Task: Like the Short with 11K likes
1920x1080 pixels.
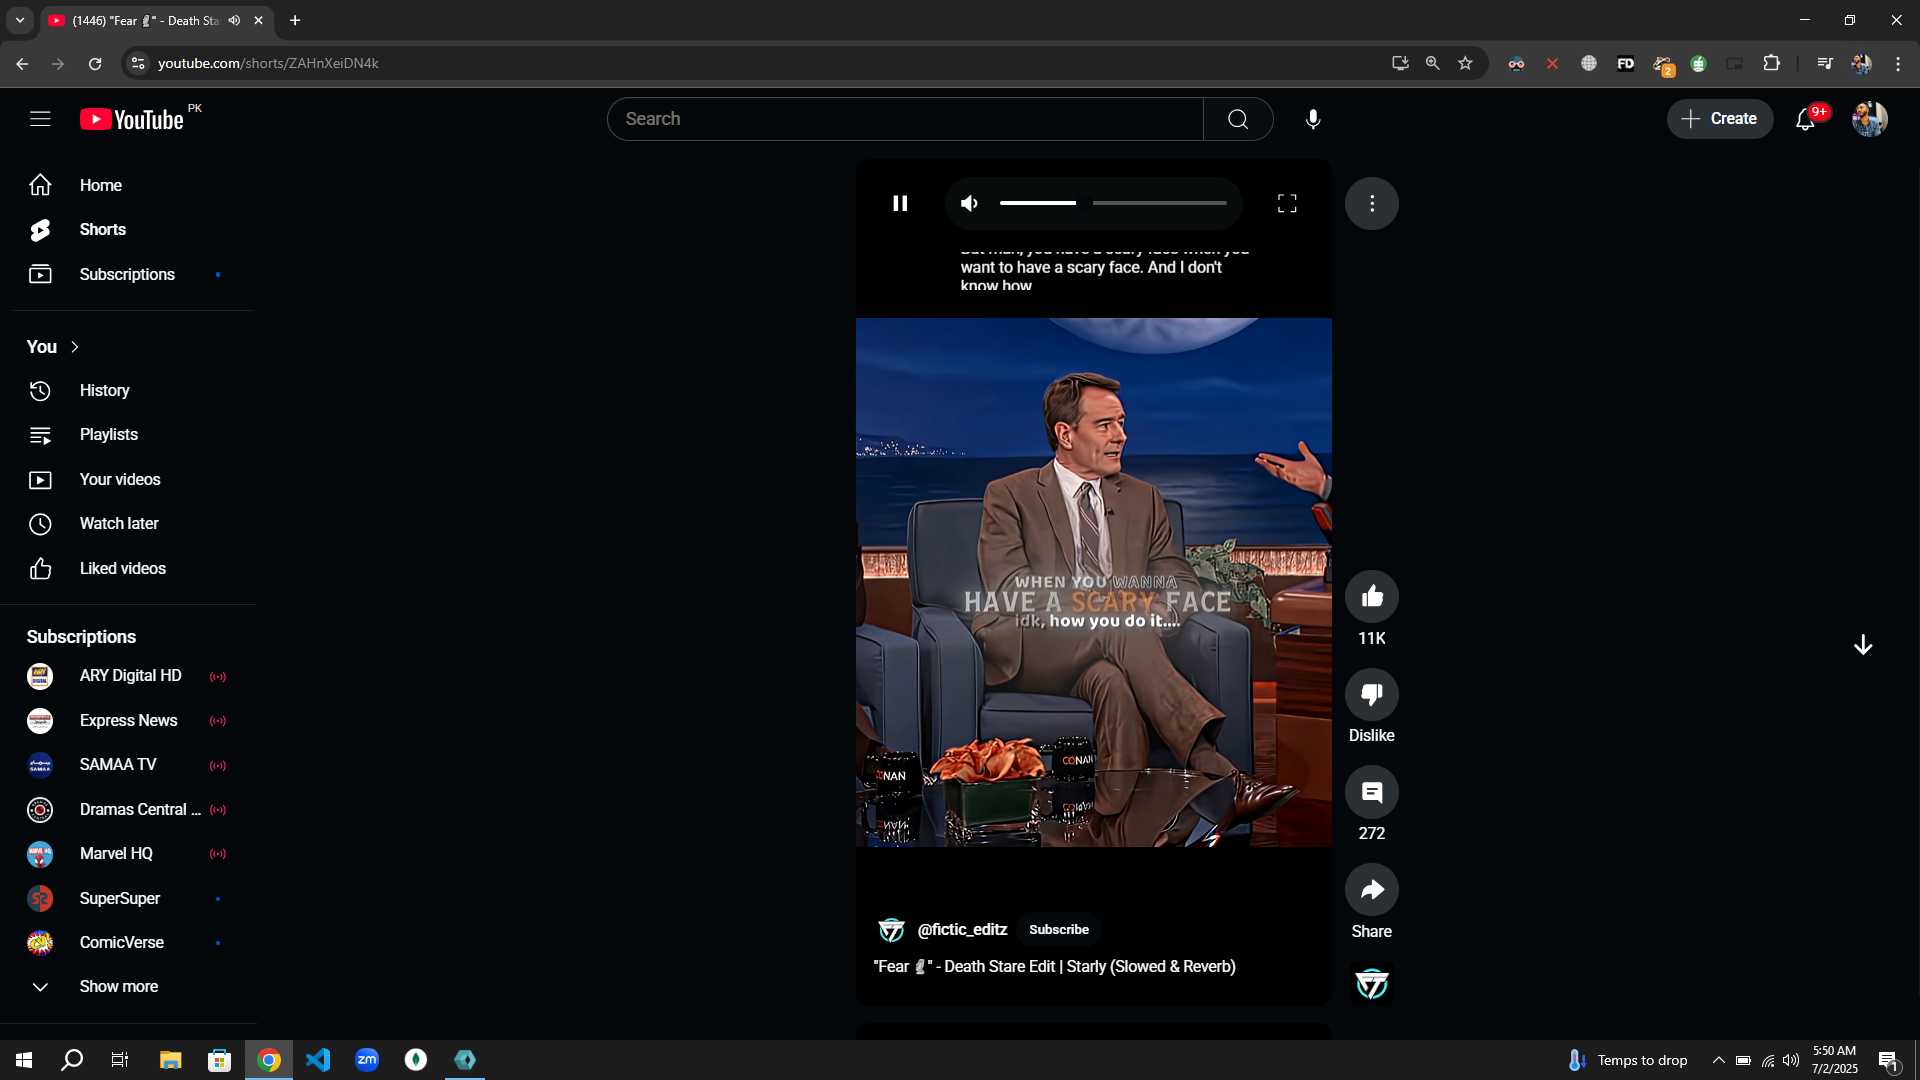Action: [1372, 597]
